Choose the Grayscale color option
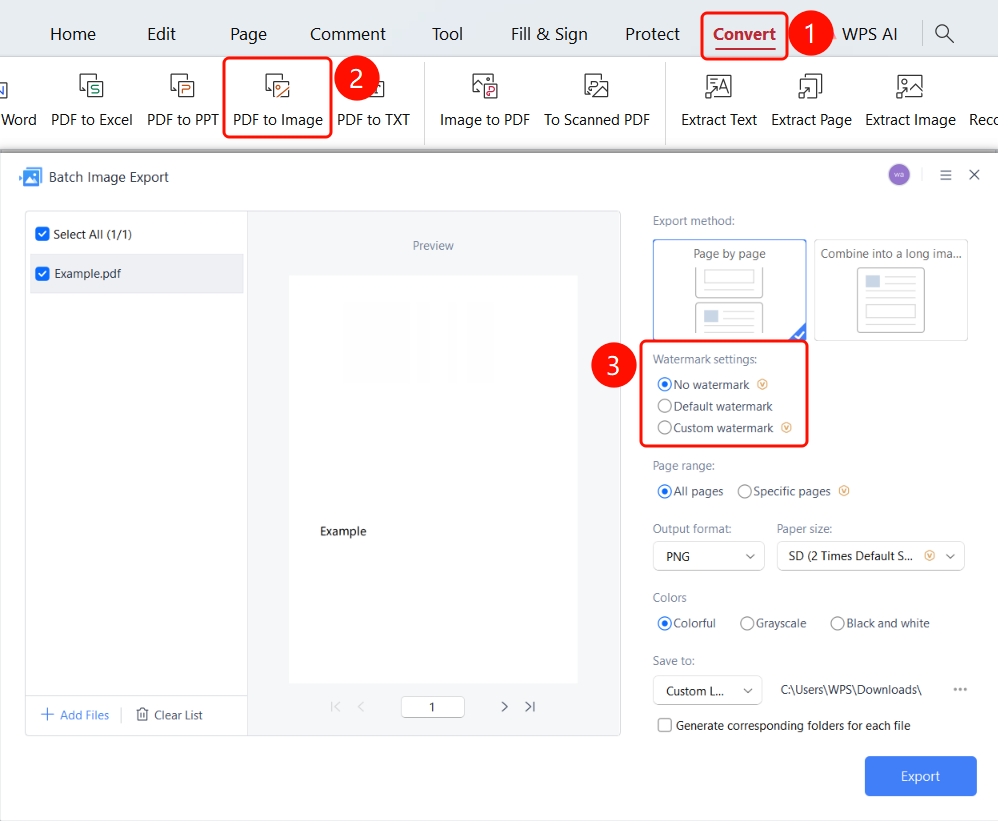 click(747, 623)
